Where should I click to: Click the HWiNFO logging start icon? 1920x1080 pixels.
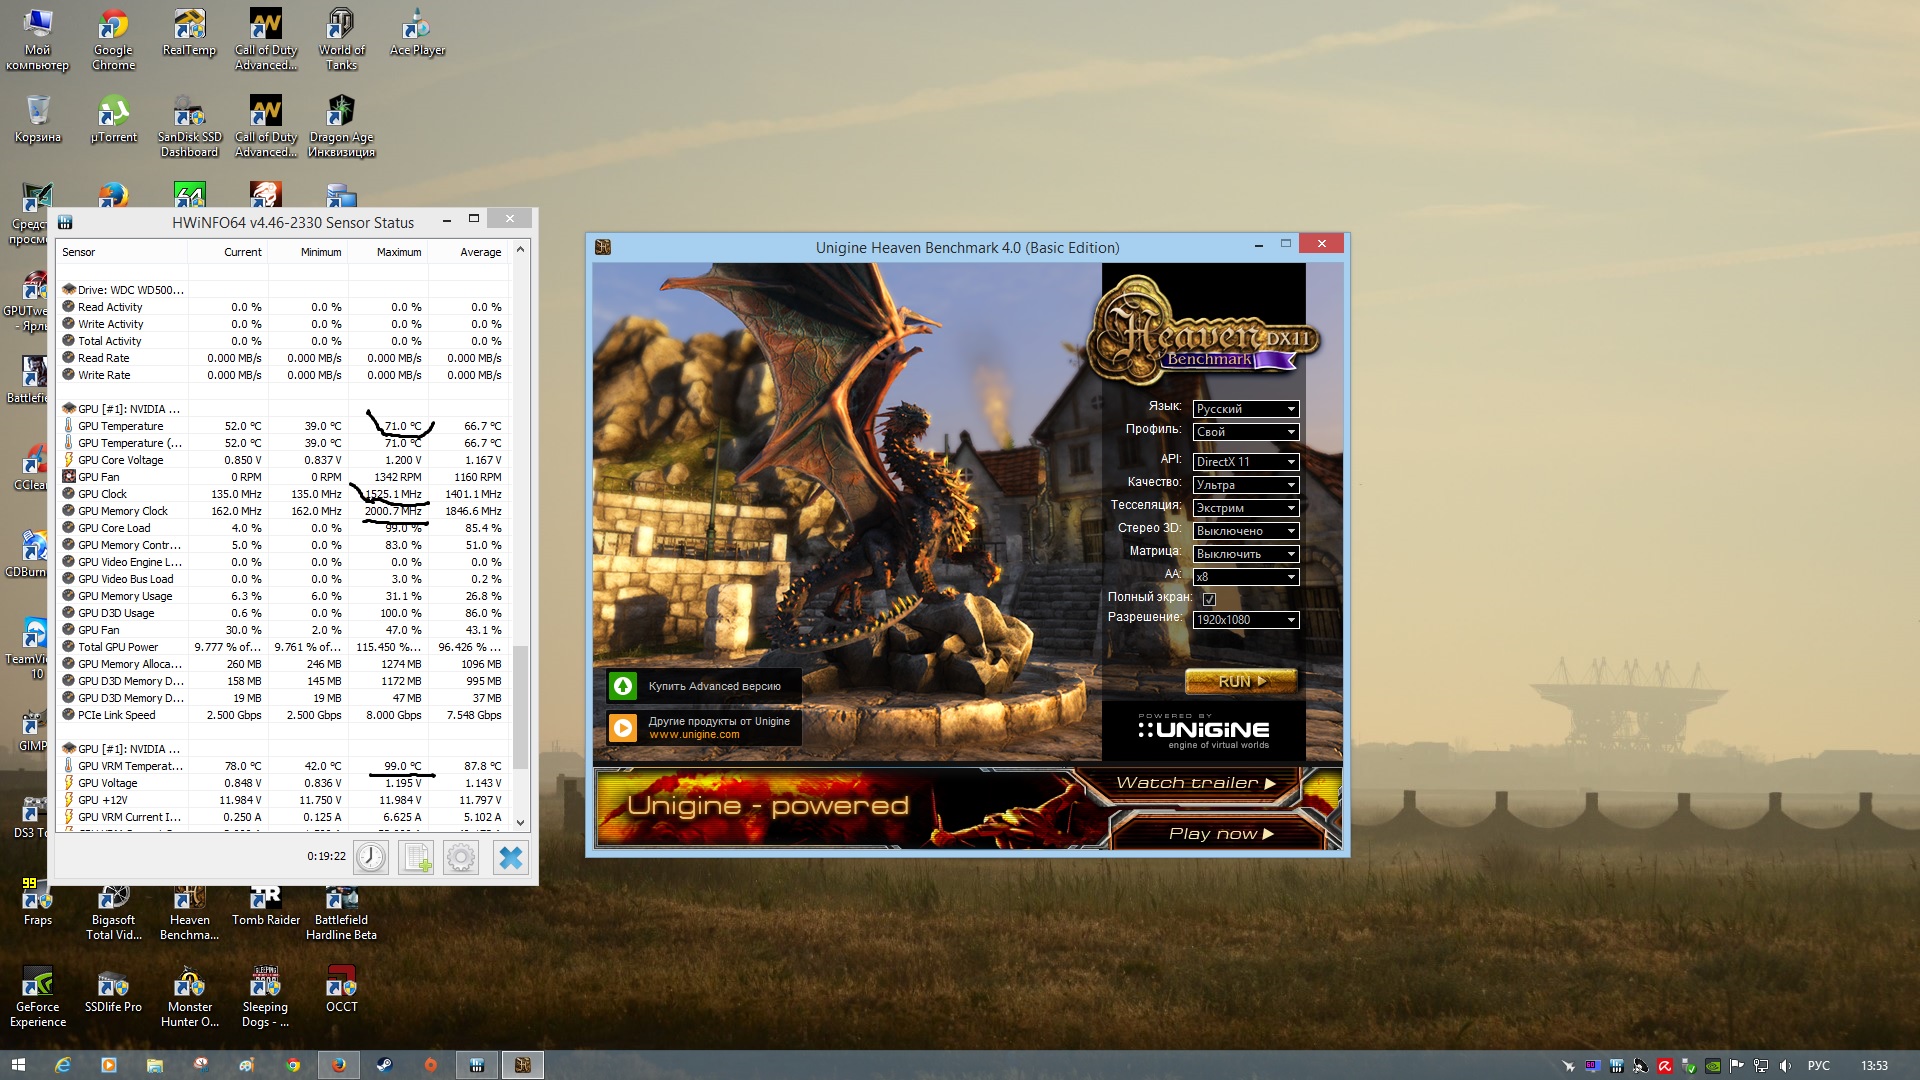(416, 858)
